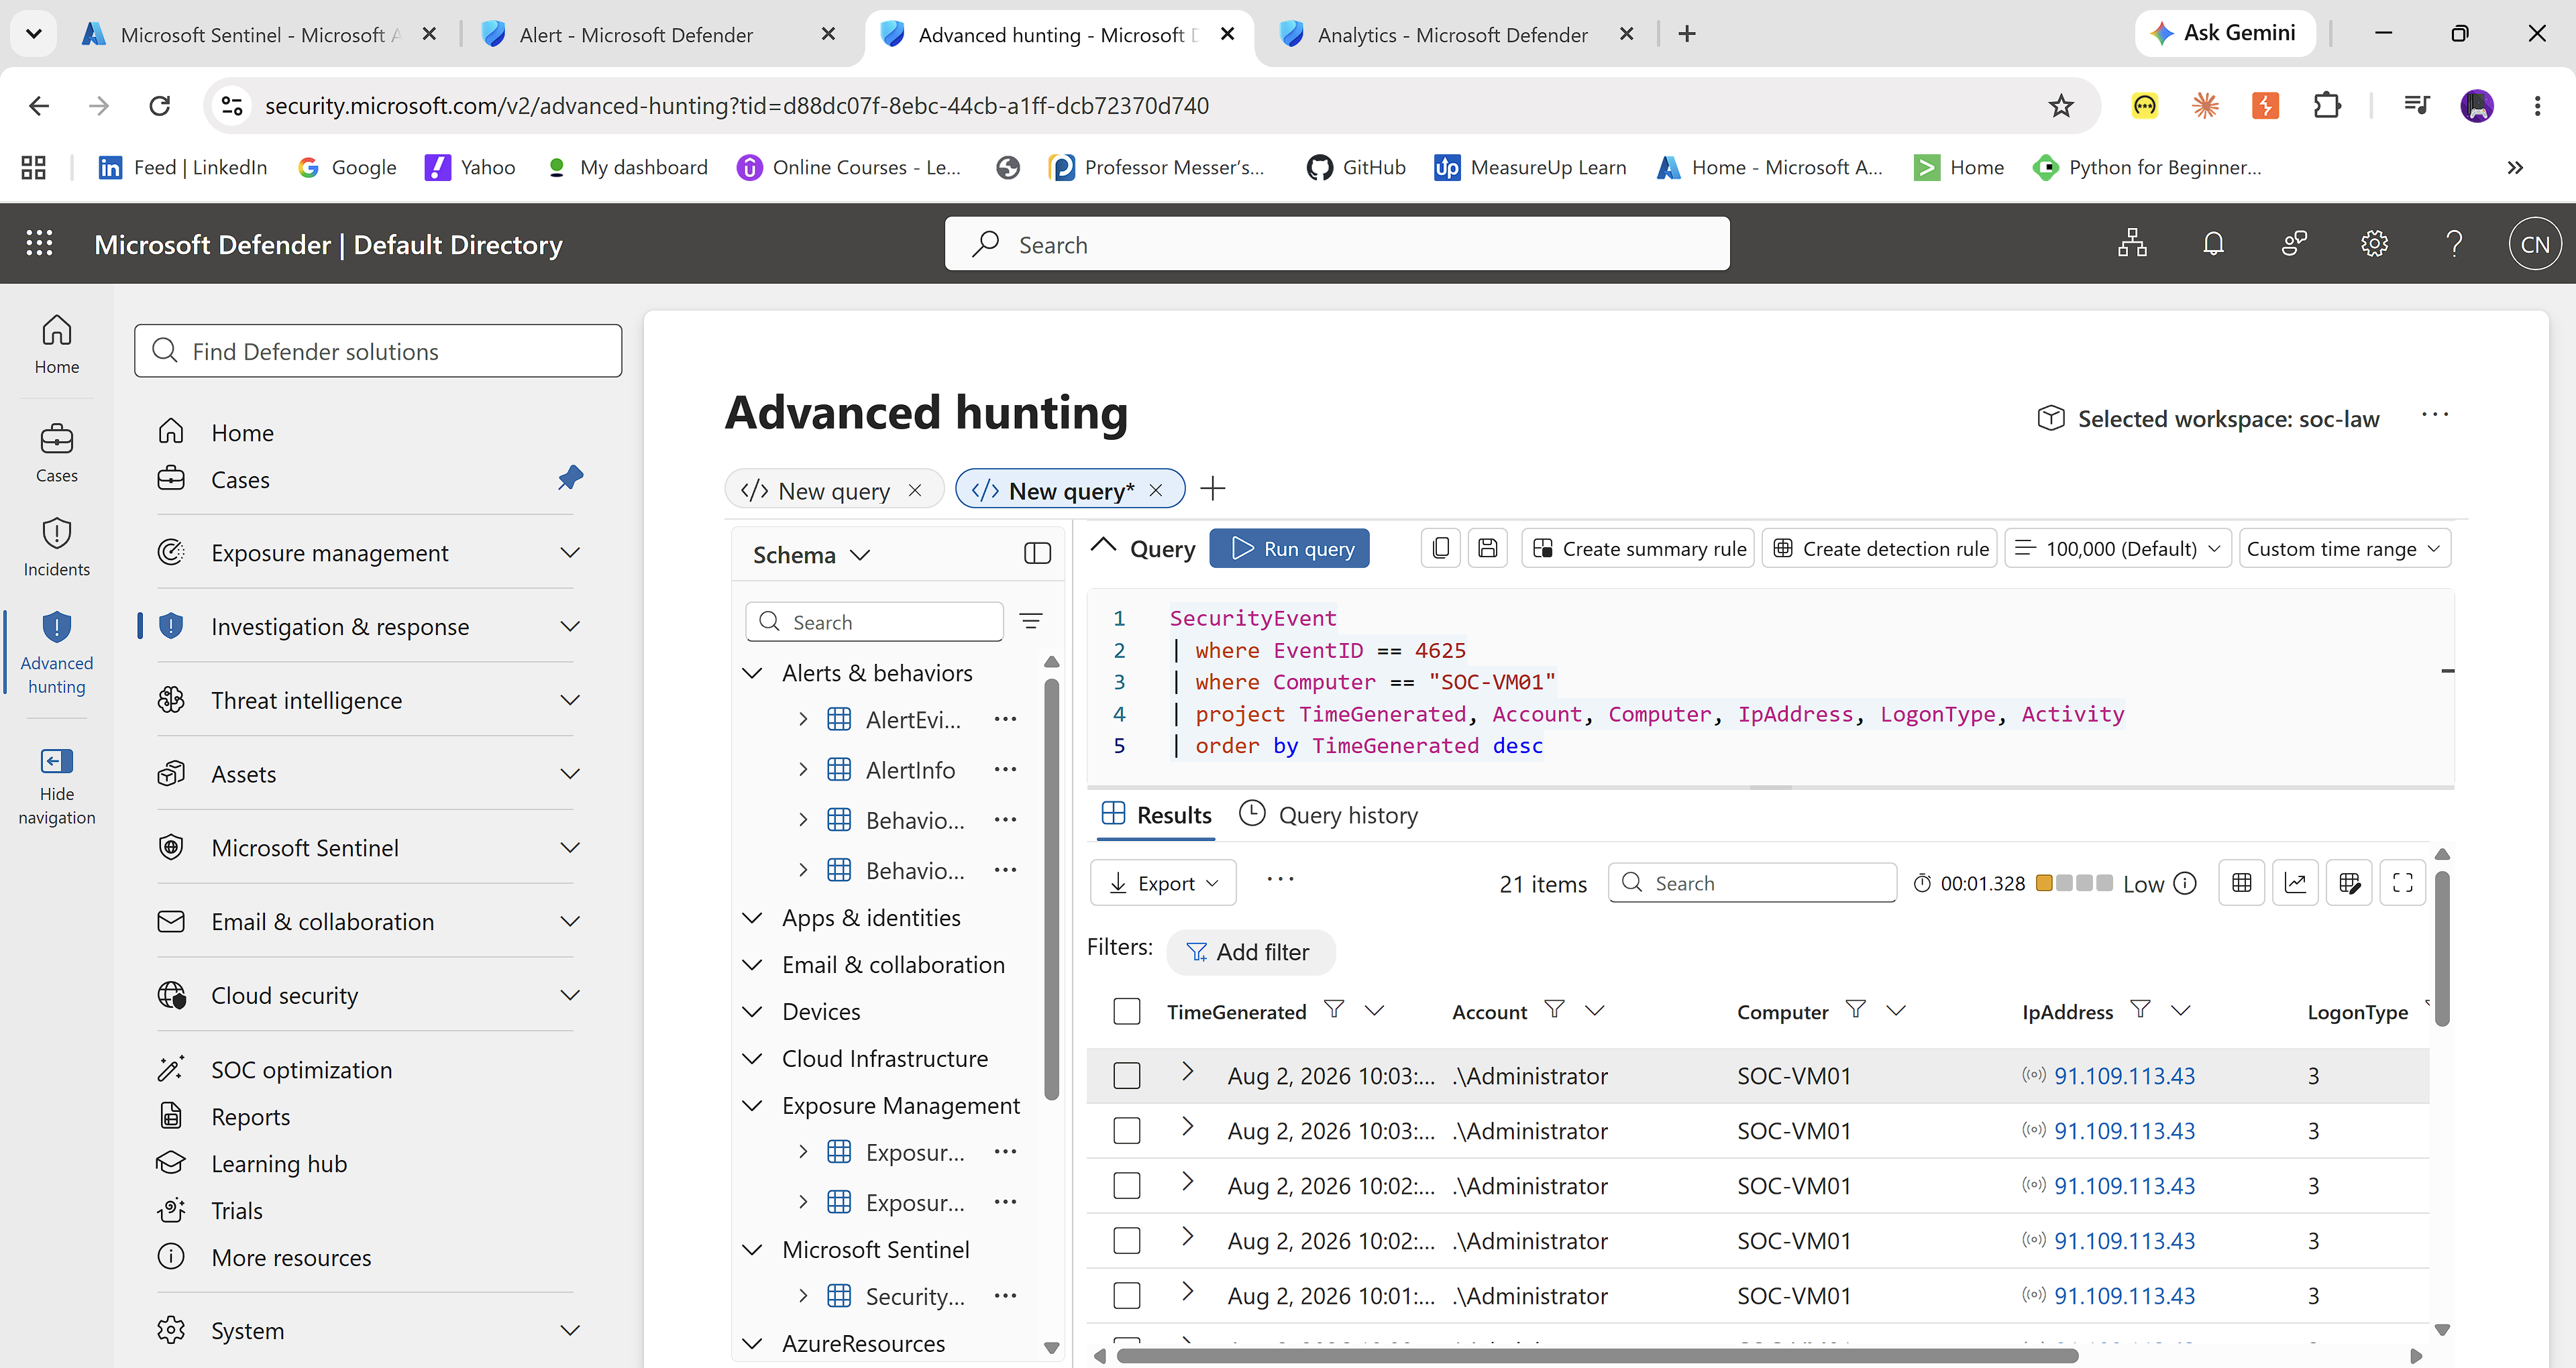The height and width of the screenshot is (1368, 2576).
Task: Expand the AlertInfo table schema
Action: pyautogui.click(x=803, y=769)
